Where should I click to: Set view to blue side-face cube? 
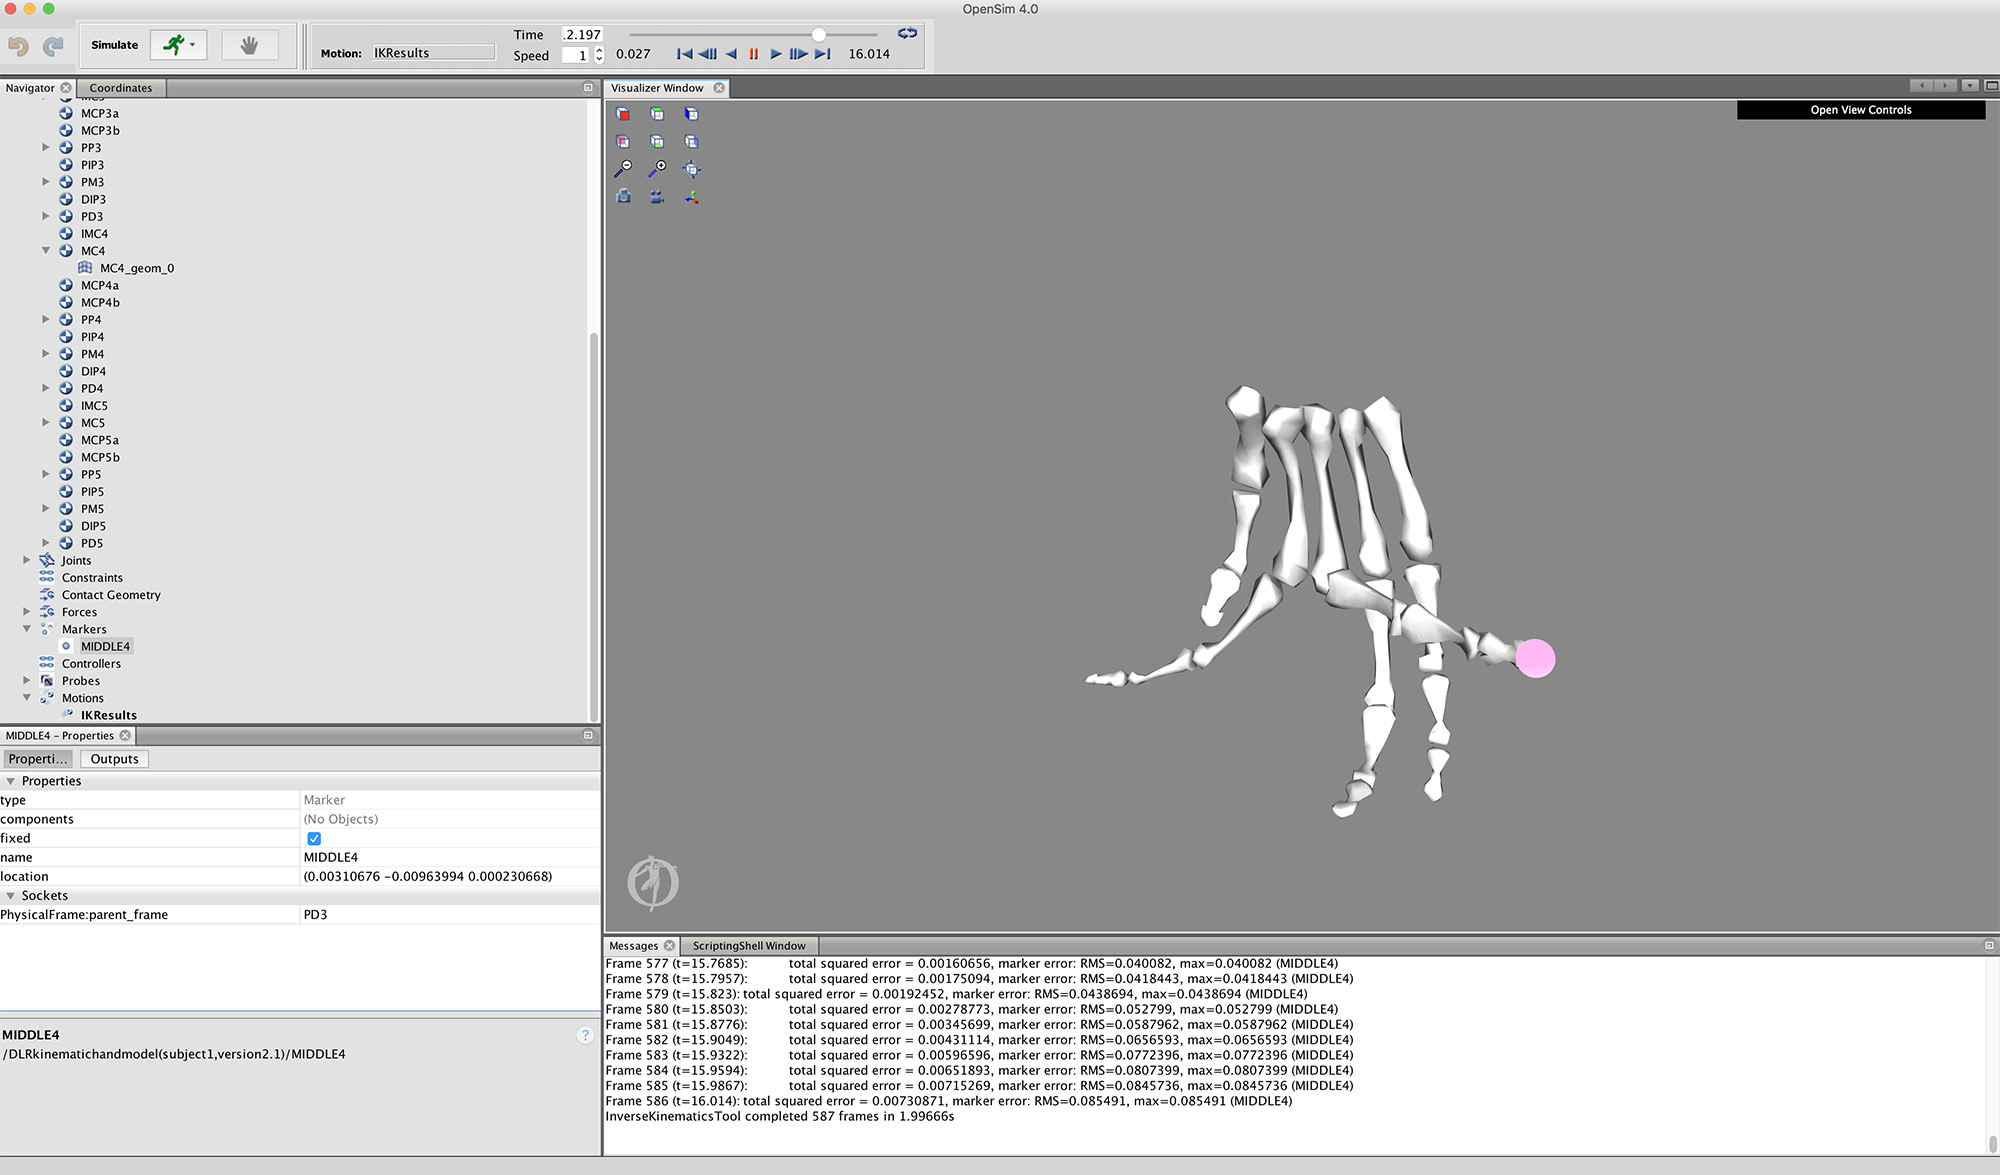691,114
